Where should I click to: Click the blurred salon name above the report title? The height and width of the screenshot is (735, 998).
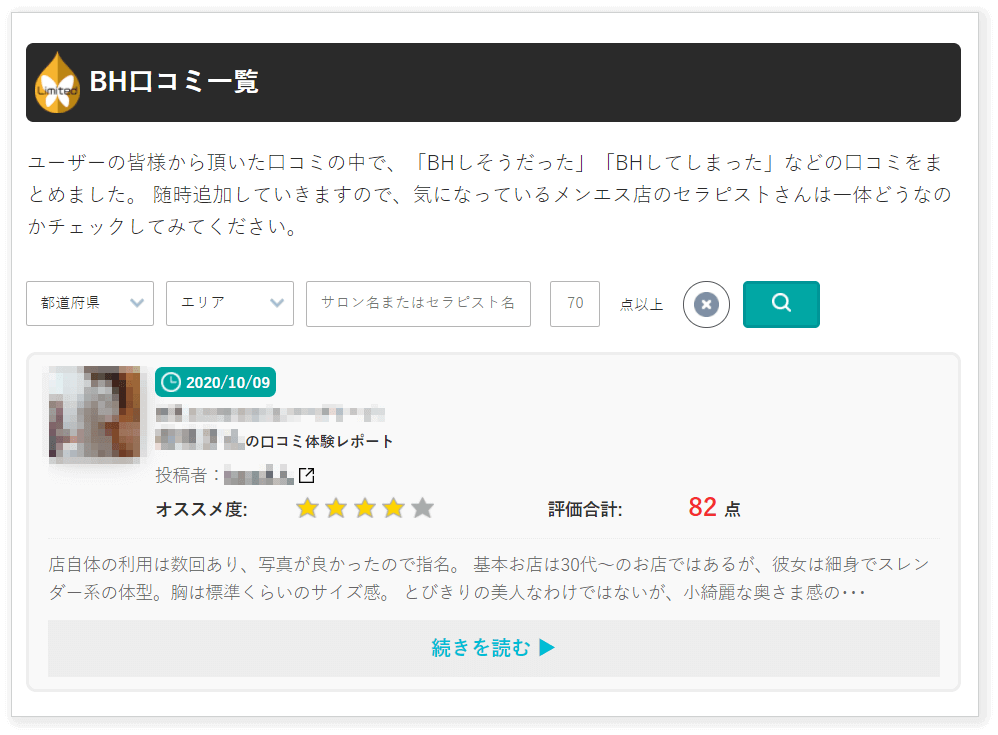tap(270, 413)
